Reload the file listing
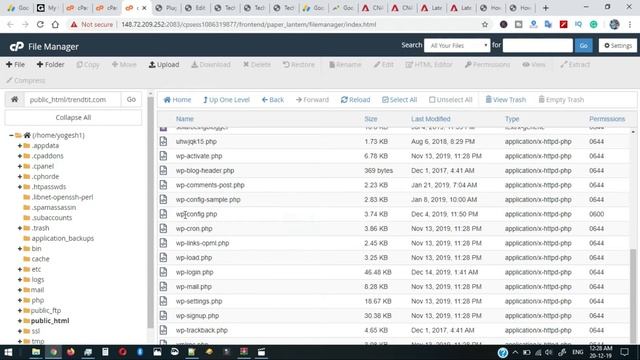This screenshot has width=640, height=360. click(356, 100)
